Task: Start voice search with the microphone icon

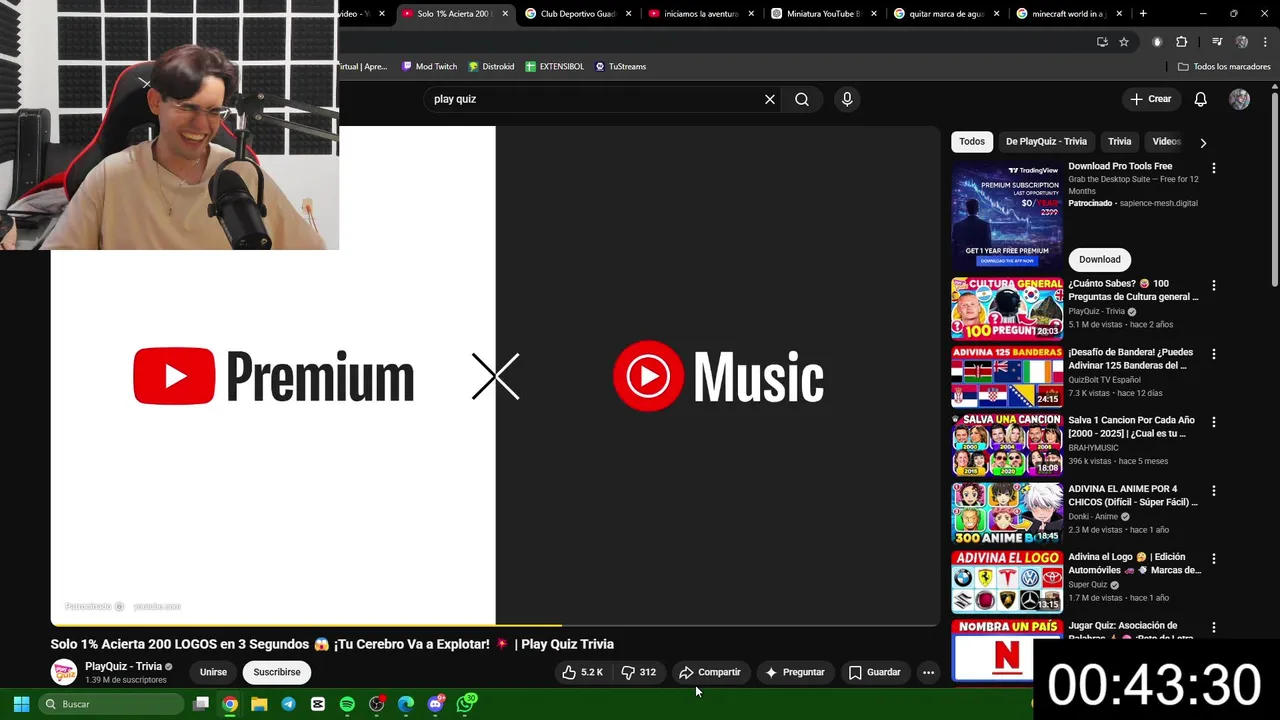Action: click(847, 99)
